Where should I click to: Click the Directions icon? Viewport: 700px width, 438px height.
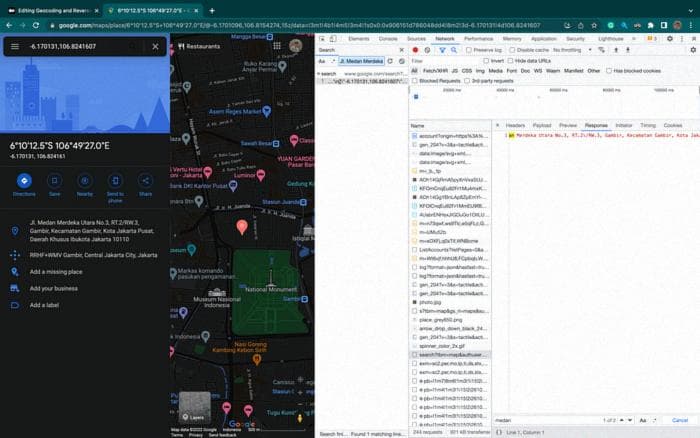24,181
